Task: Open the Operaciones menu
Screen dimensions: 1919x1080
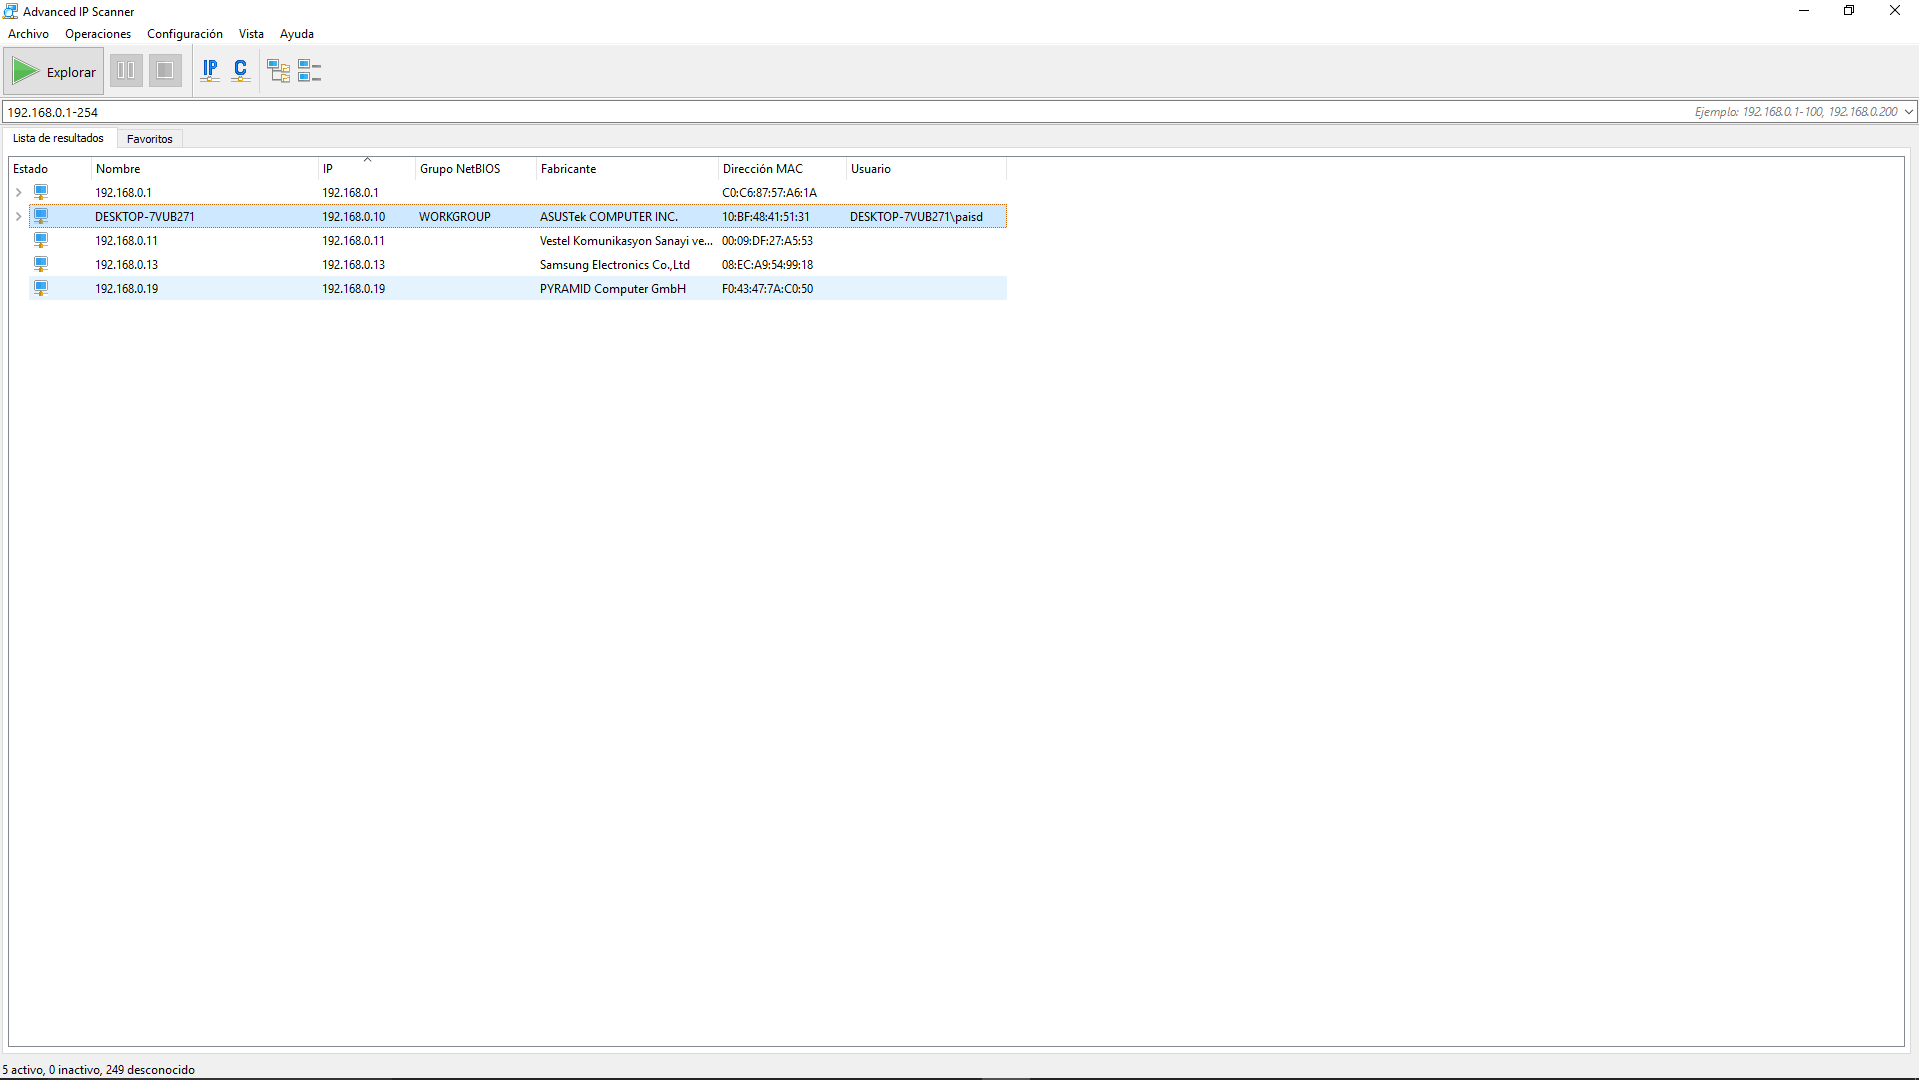Action: click(97, 34)
